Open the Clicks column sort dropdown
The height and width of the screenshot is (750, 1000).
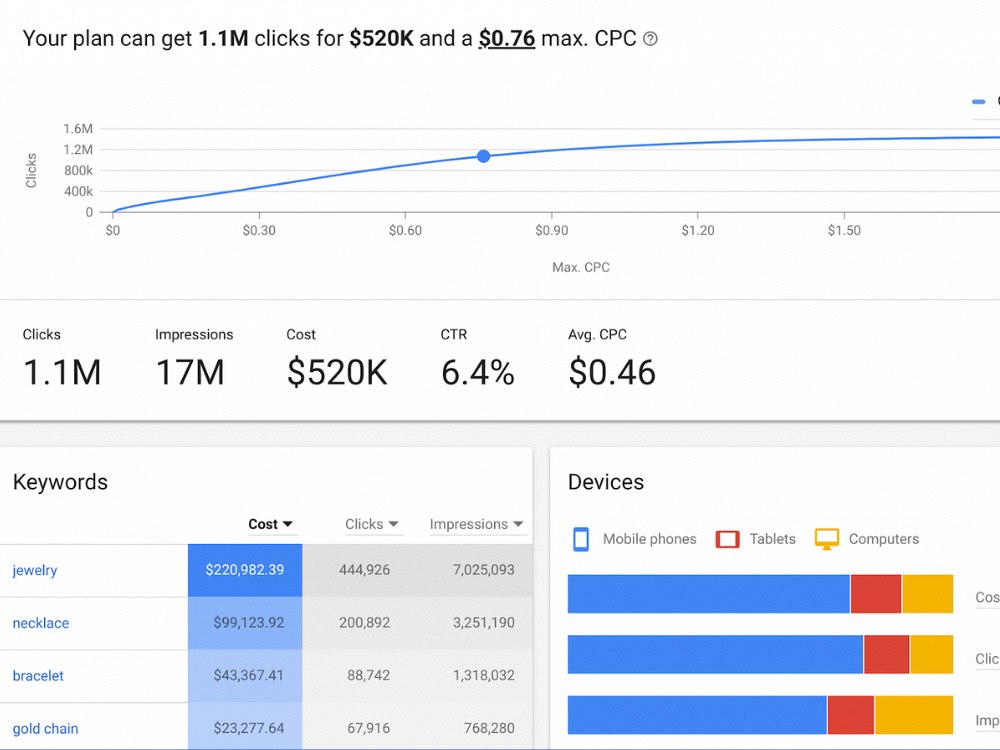[372, 524]
